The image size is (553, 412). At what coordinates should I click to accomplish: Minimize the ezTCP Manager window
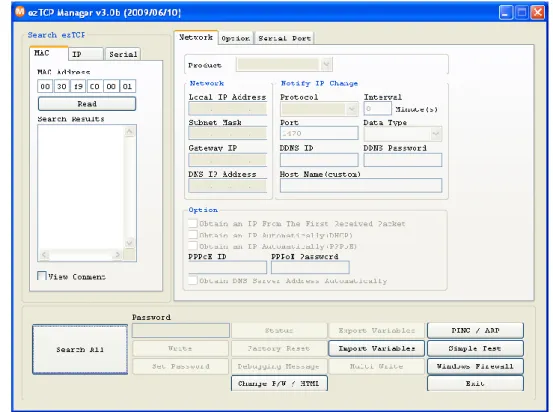click(506, 13)
